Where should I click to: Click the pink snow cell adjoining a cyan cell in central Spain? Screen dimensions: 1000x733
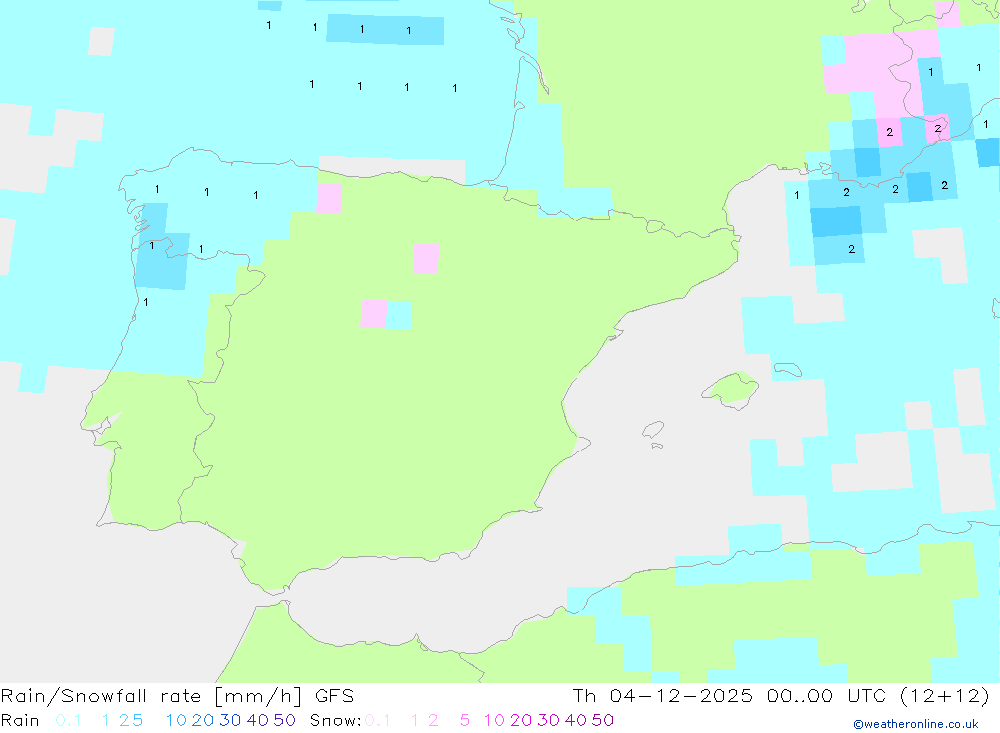coord(373,314)
